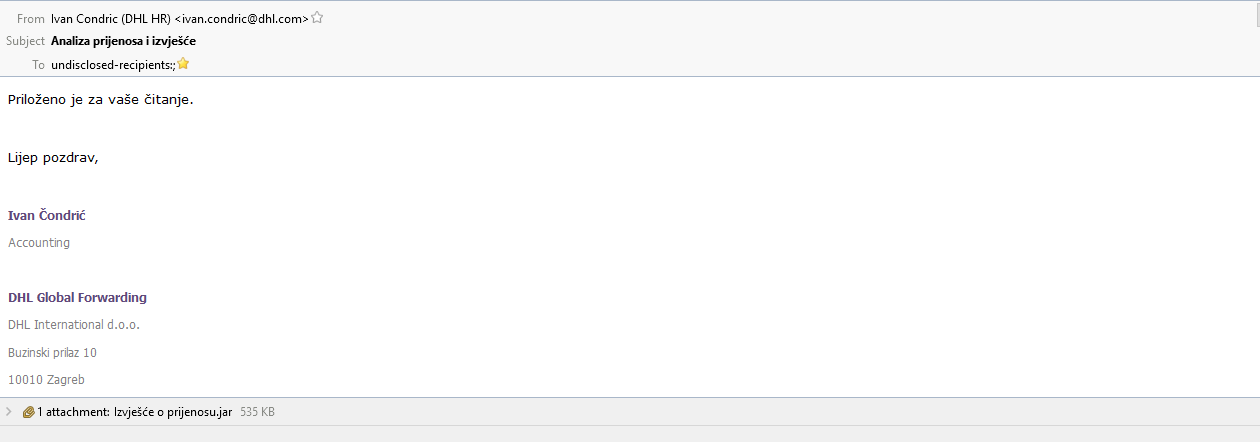Click the To header label
Viewport: 1260px width, 442px height.
click(x=38, y=65)
